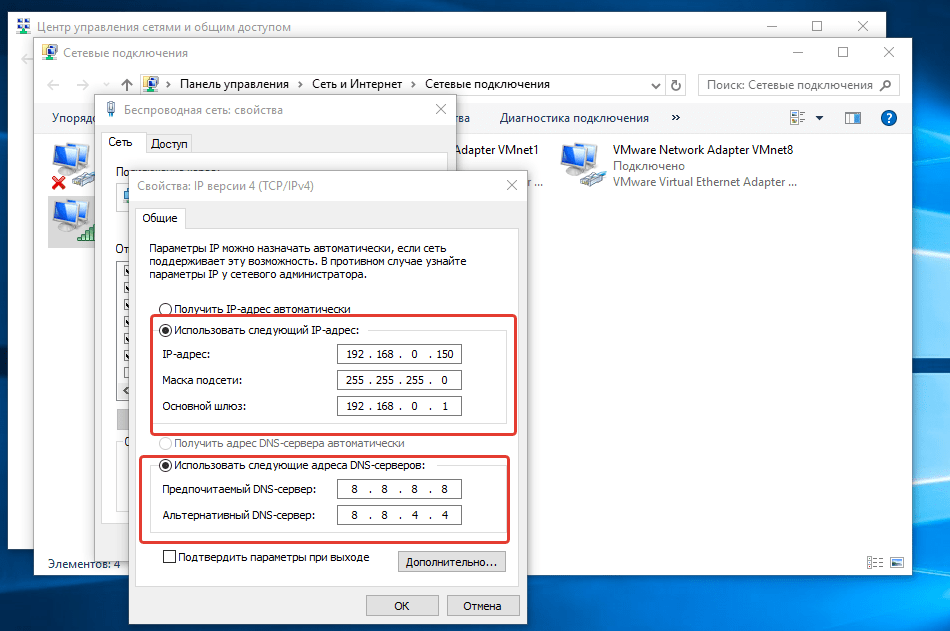Click the wireless adapter icon in title

click(x=111, y=109)
